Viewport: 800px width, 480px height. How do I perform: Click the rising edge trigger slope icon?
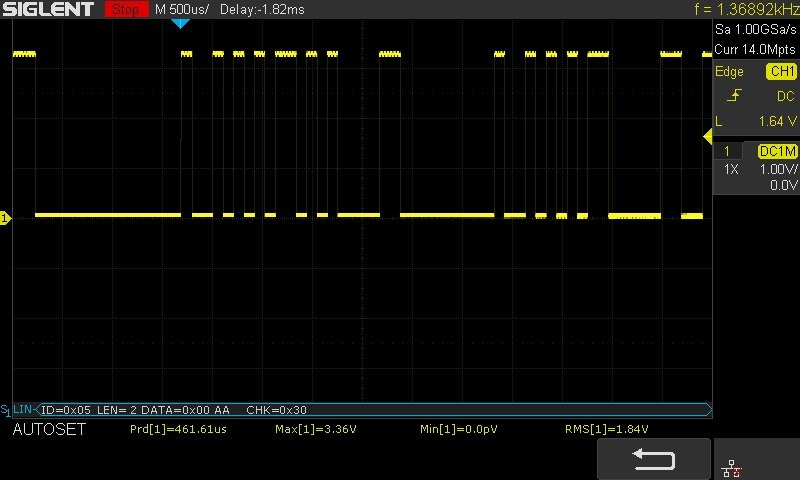point(734,96)
